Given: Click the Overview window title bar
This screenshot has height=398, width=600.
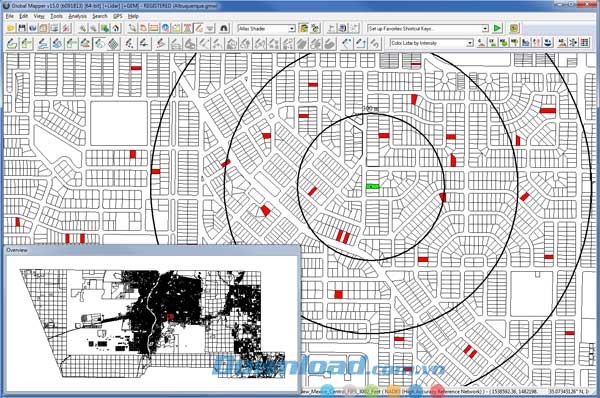Looking at the screenshot, I should point(152,250).
